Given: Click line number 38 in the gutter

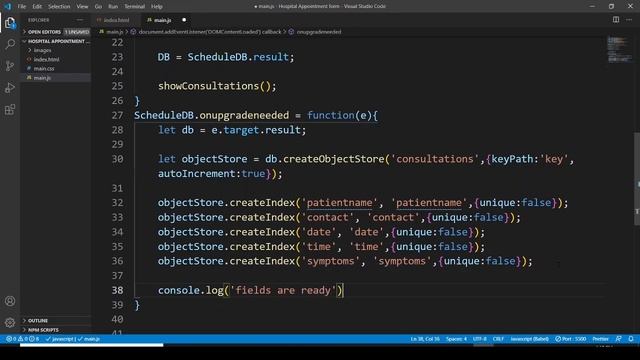Looking at the screenshot, I should [118, 290].
